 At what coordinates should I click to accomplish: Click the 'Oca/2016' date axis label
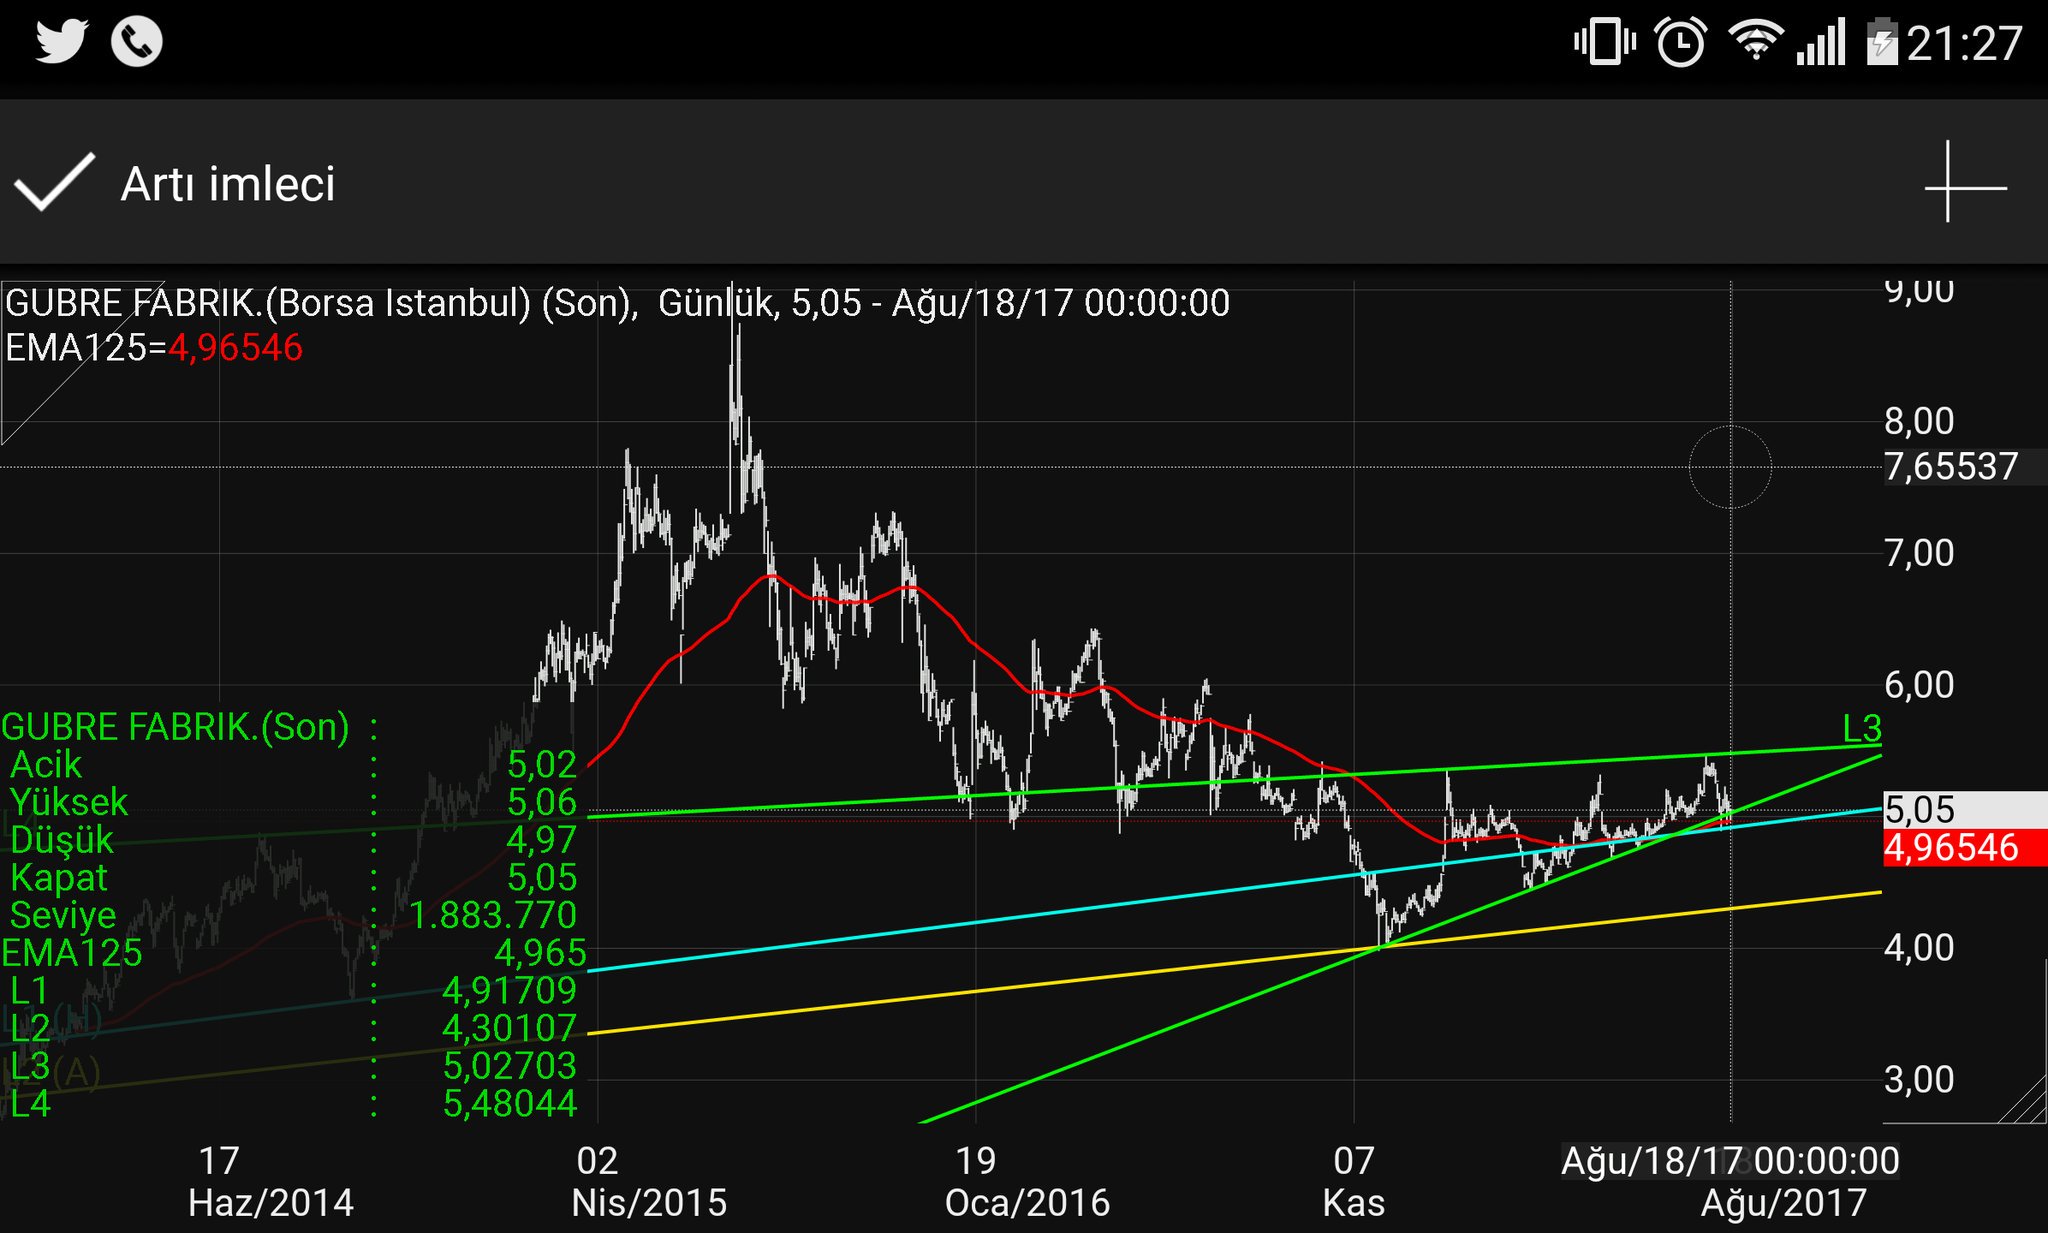[x=1028, y=1203]
